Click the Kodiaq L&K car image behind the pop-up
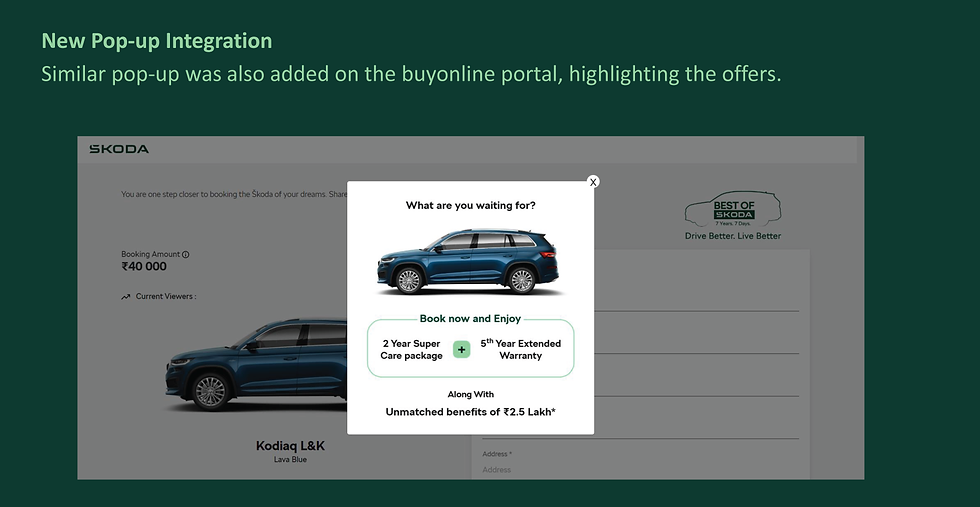This screenshot has height=507, width=980. [256, 364]
